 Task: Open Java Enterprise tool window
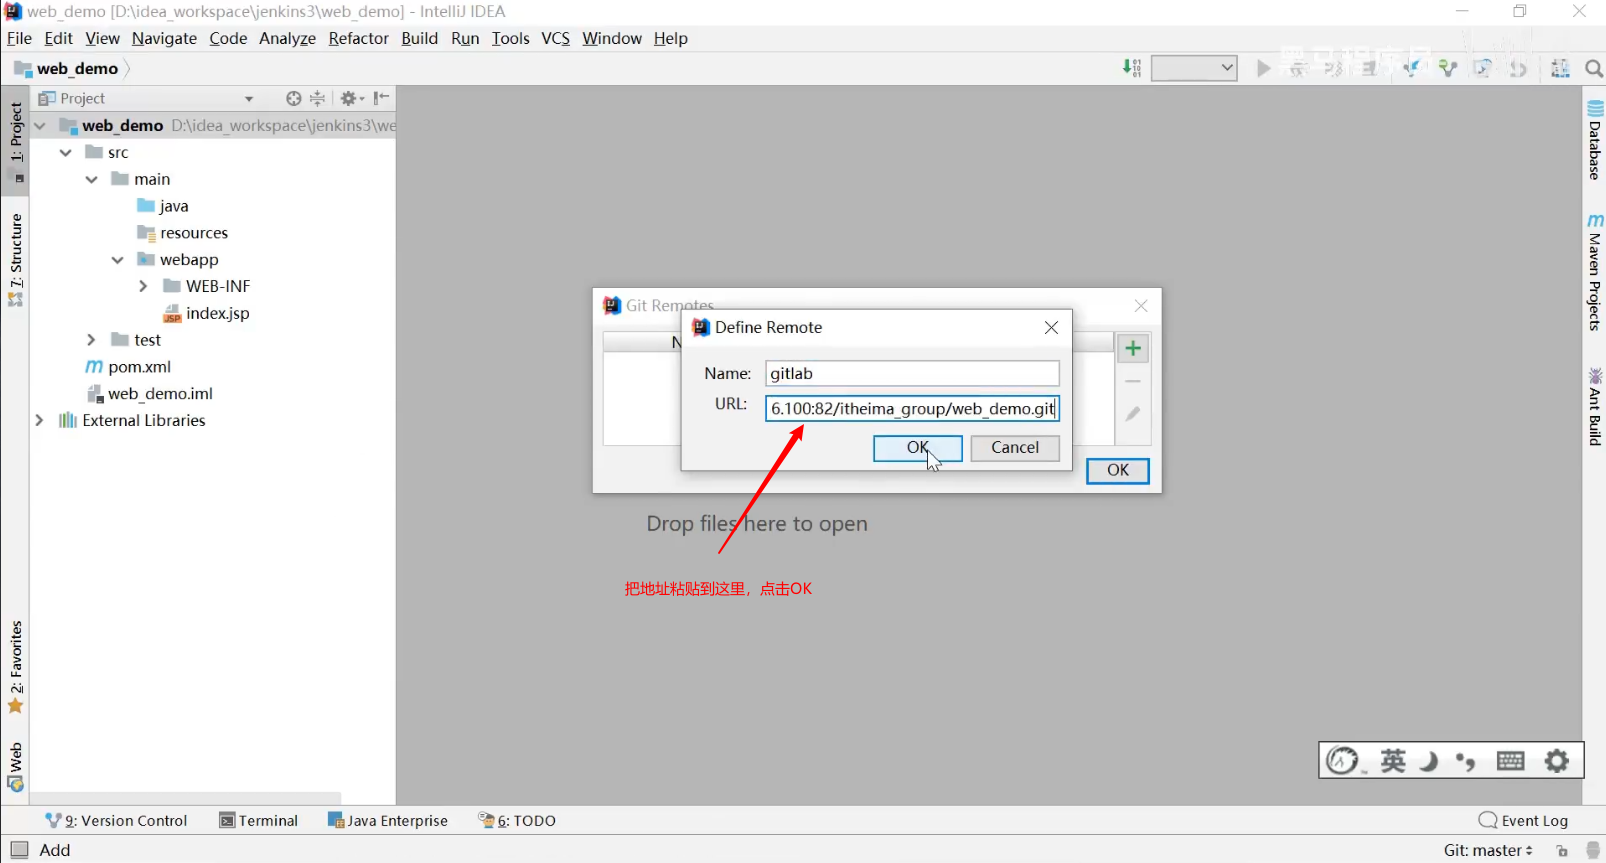(x=388, y=821)
